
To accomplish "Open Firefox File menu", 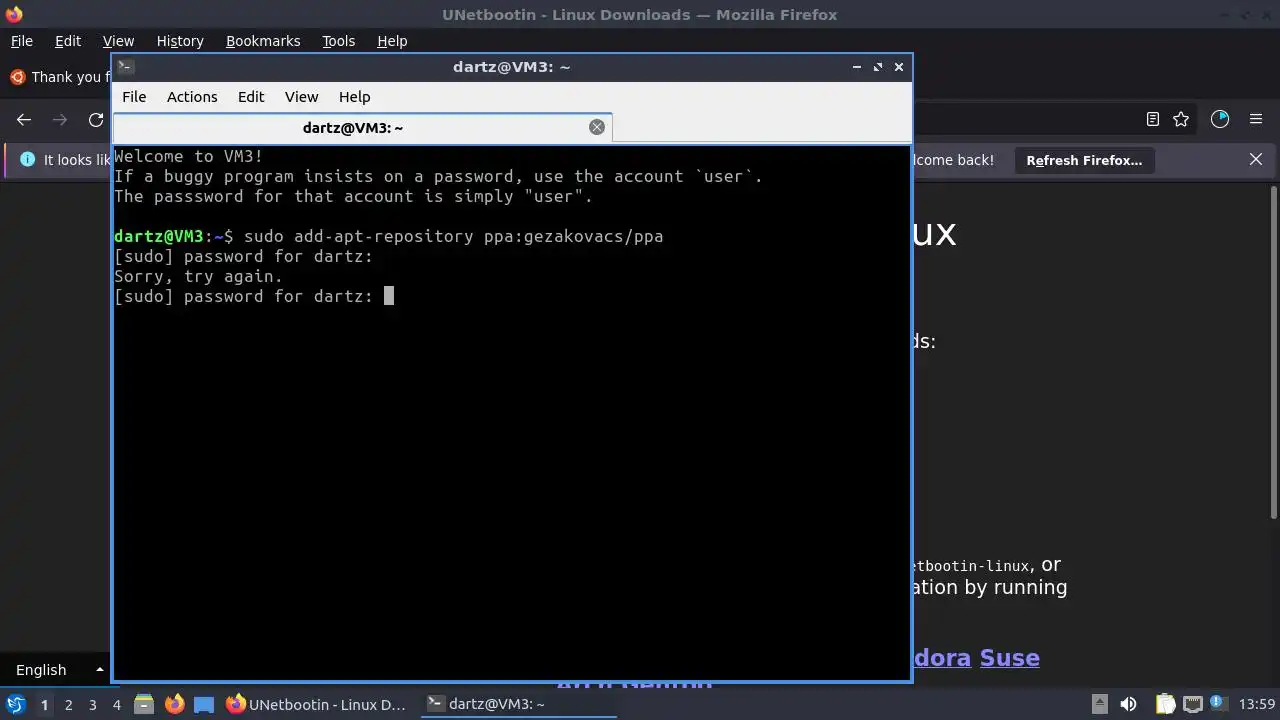I will point(21,41).
